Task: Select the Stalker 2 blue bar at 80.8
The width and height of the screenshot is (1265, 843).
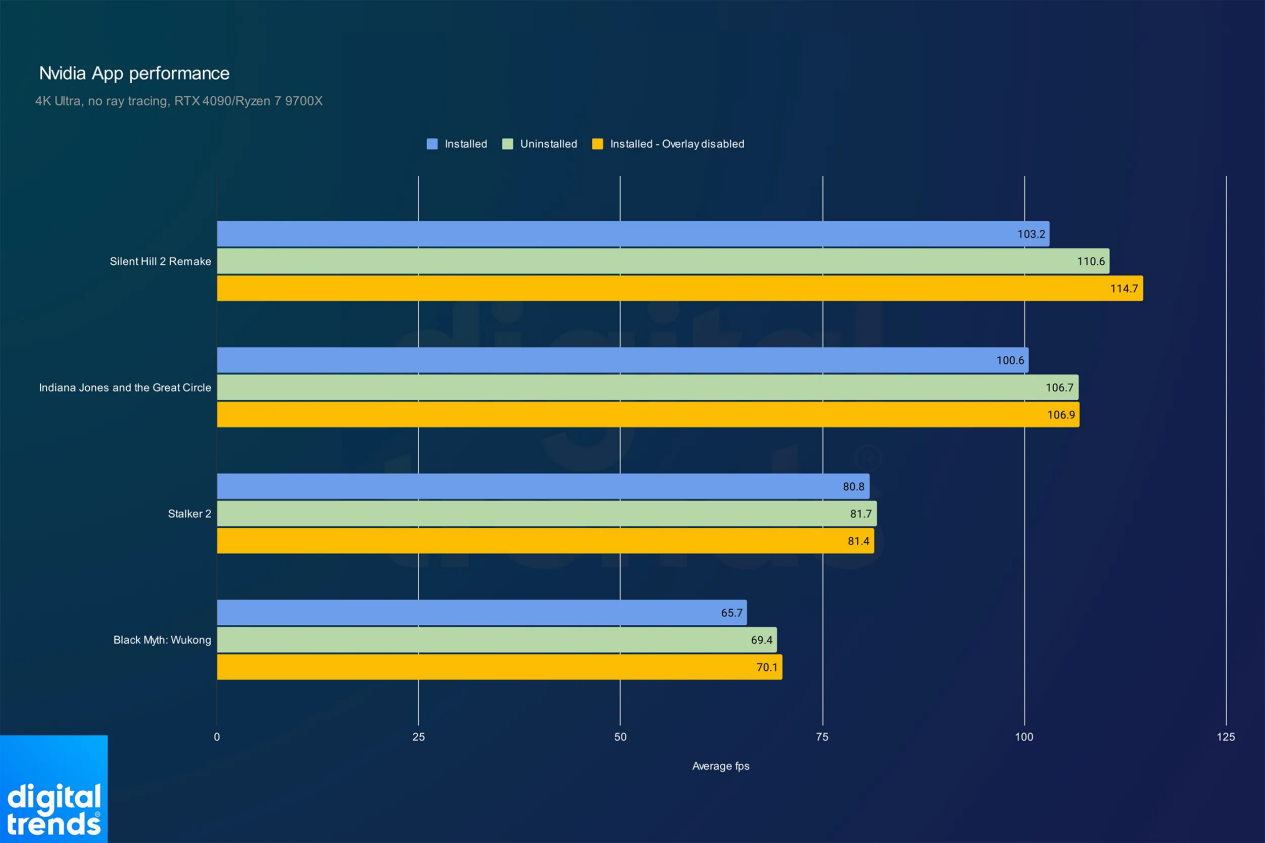Action: pyautogui.click(x=542, y=486)
